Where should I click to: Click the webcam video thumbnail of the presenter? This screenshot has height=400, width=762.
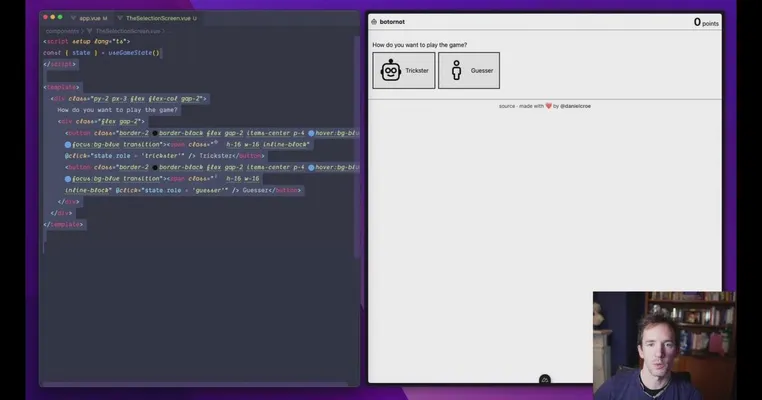(x=664, y=345)
